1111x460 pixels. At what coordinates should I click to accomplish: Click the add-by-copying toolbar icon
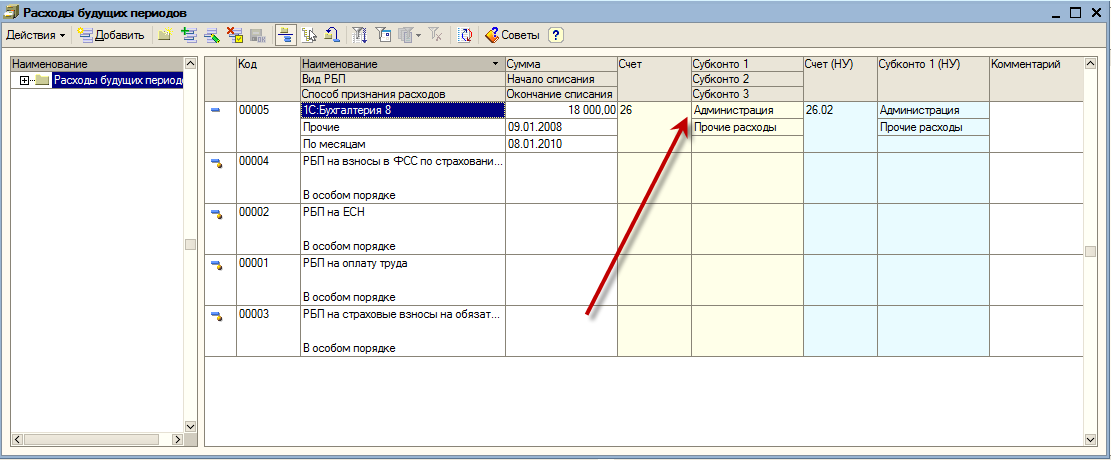pyautogui.click(x=187, y=35)
